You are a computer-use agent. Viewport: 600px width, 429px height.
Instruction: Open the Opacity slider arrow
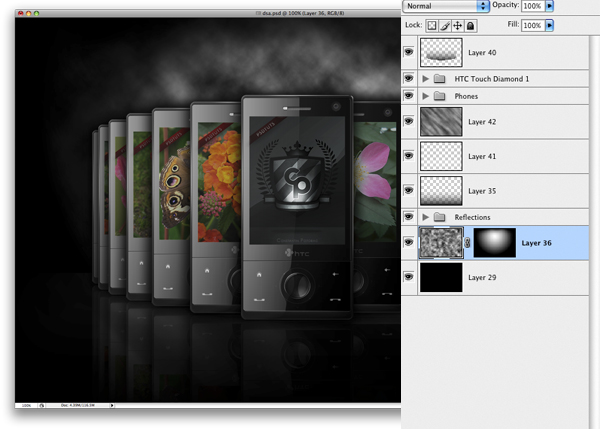coord(549,6)
